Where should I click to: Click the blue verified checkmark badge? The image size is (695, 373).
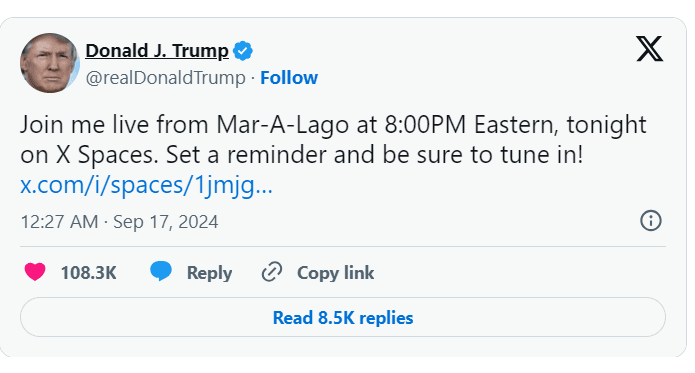pyautogui.click(x=243, y=51)
